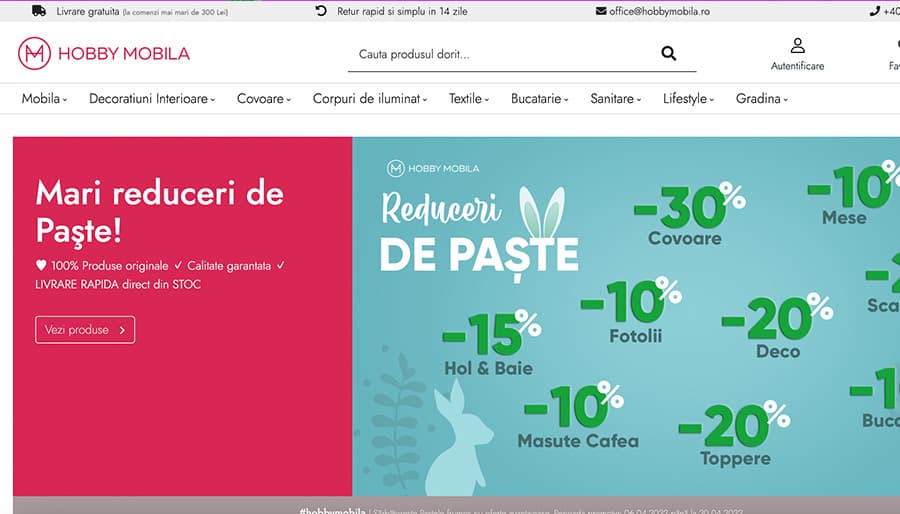Click the phone handset icon
The image size is (900, 514).
click(x=875, y=11)
